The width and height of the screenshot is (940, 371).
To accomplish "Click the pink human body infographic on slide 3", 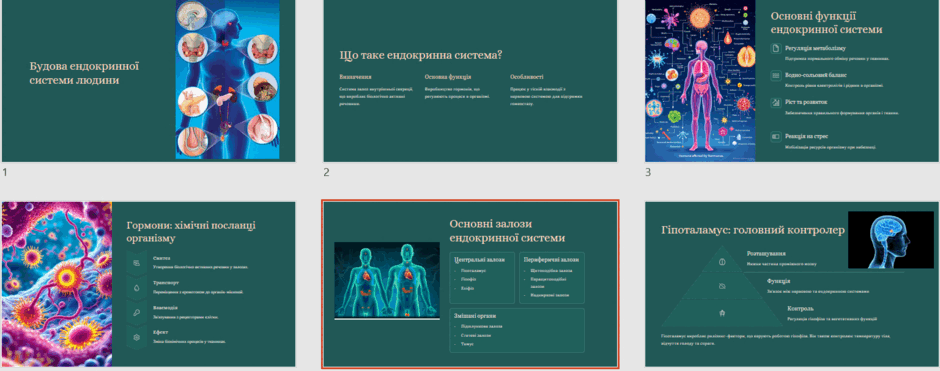I will coord(700,80).
